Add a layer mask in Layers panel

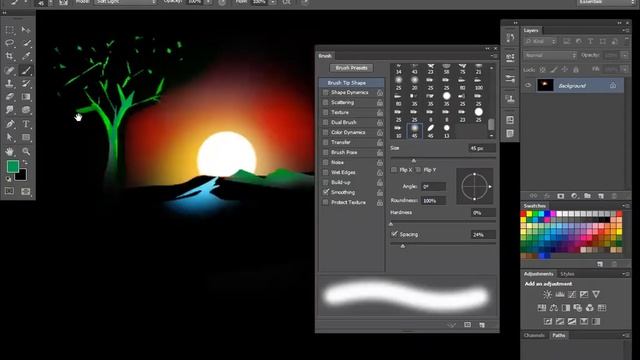coord(560,196)
